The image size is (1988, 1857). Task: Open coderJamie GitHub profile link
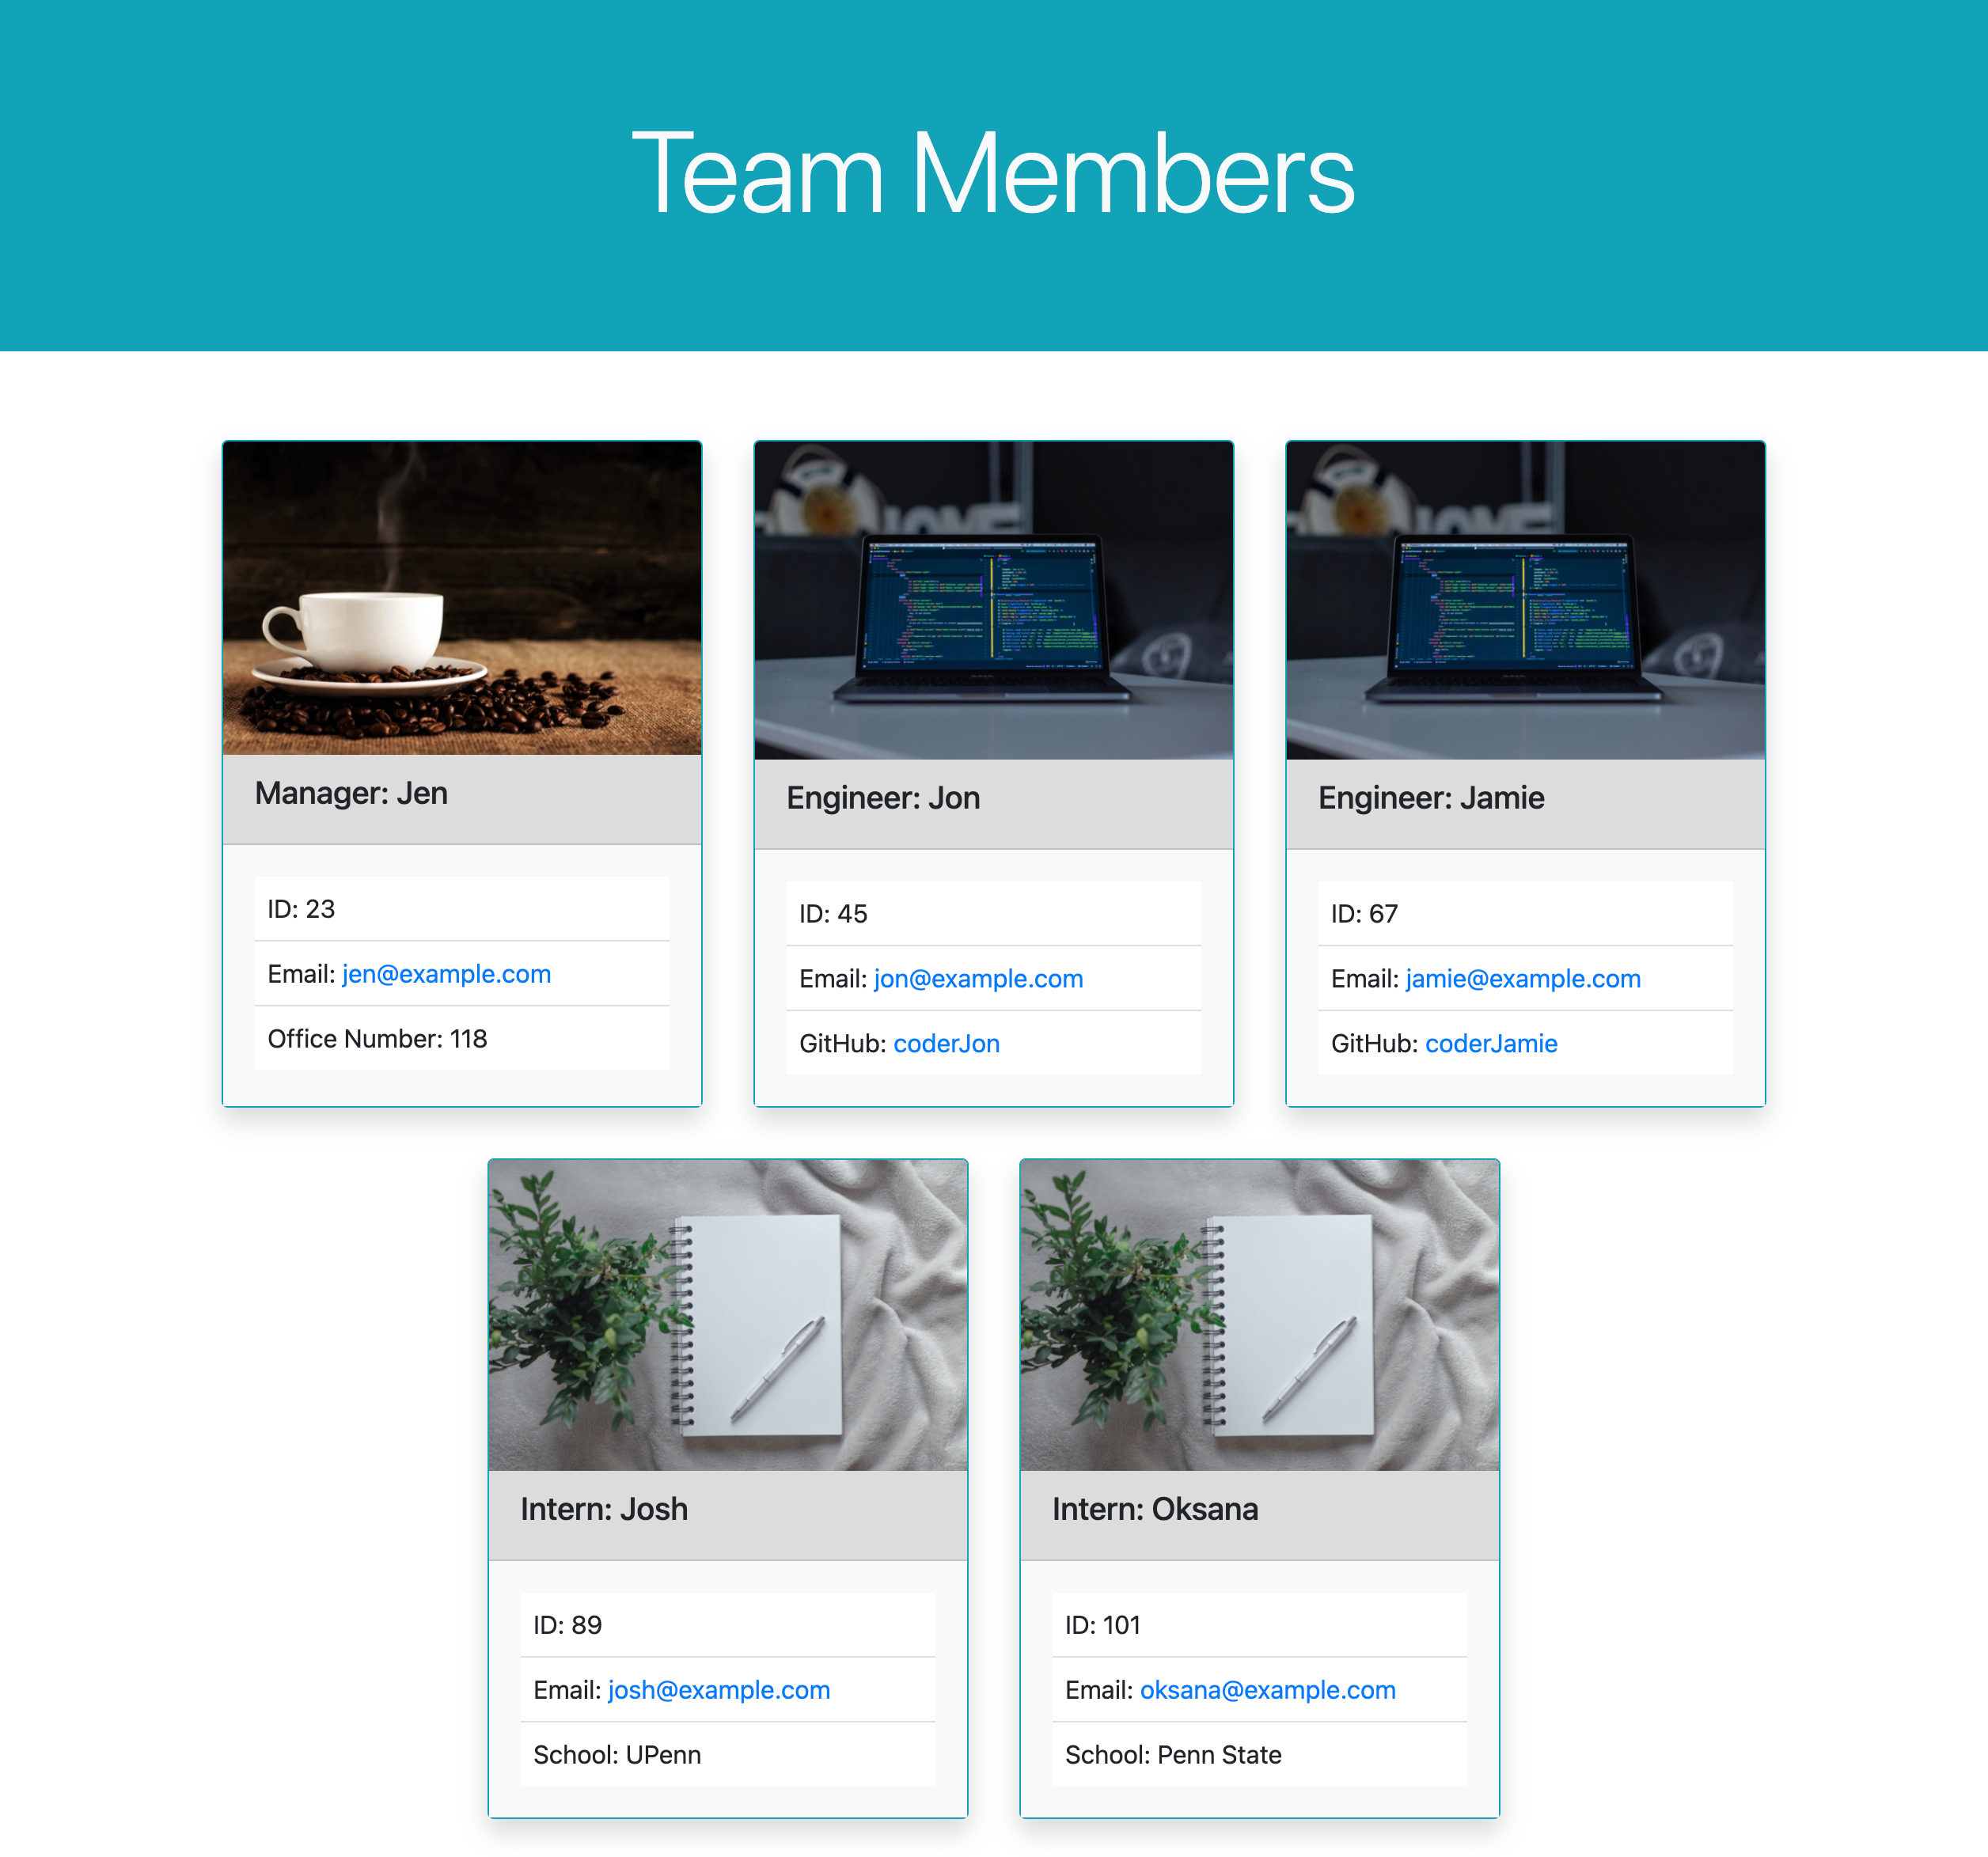click(1491, 1044)
